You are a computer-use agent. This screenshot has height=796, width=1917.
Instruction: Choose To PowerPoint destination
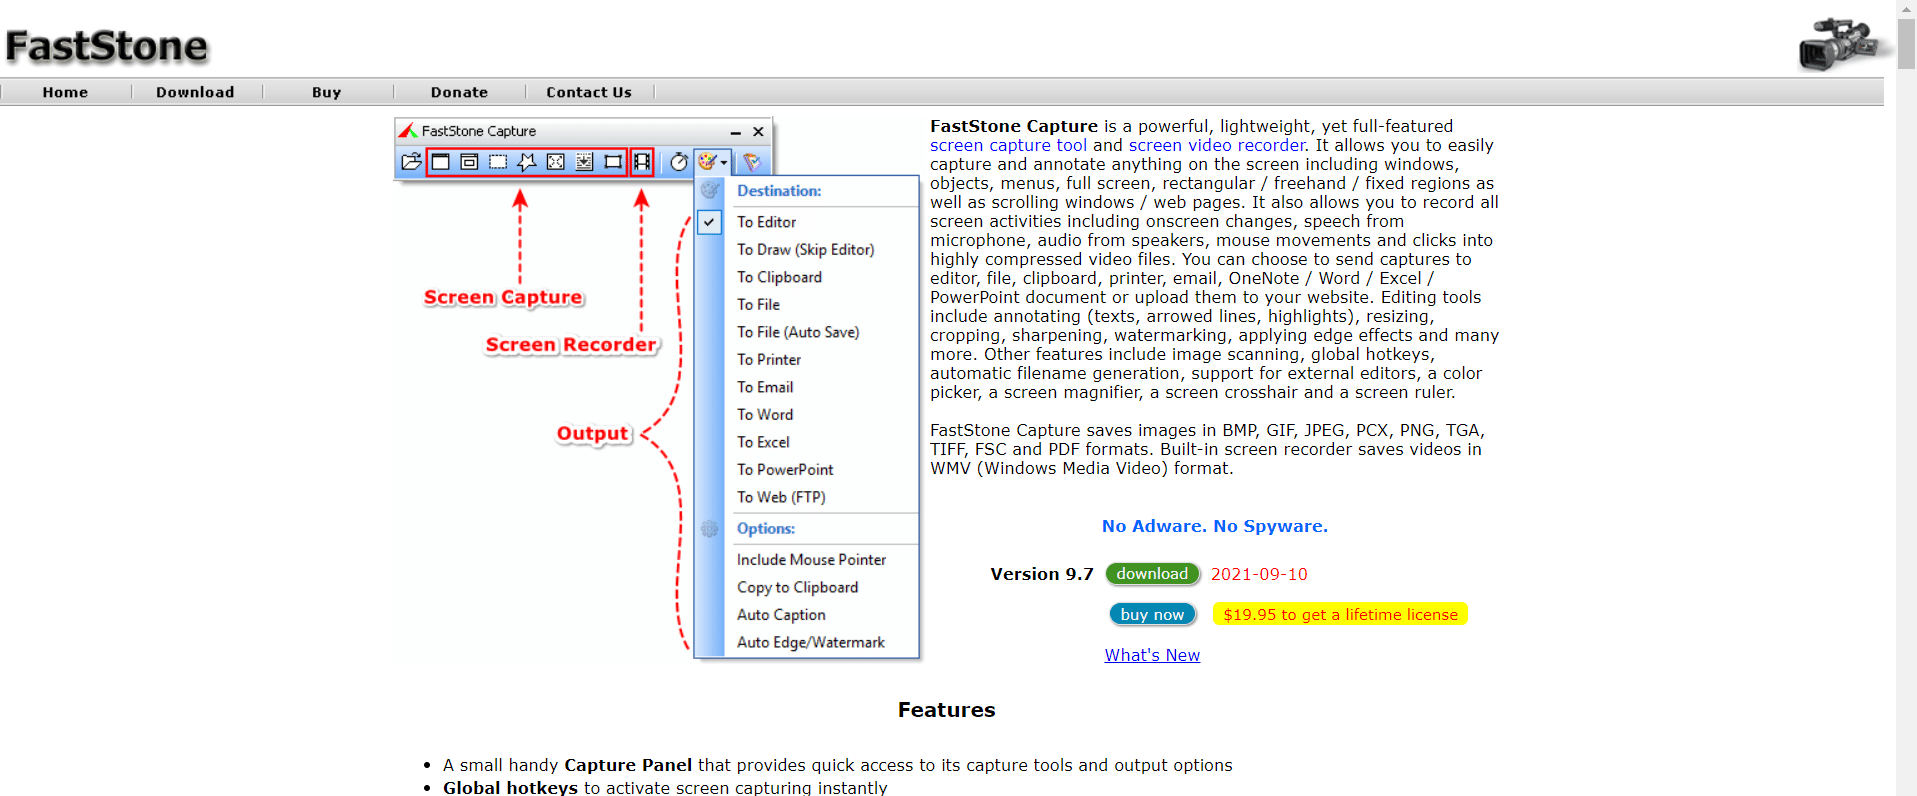point(785,470)
